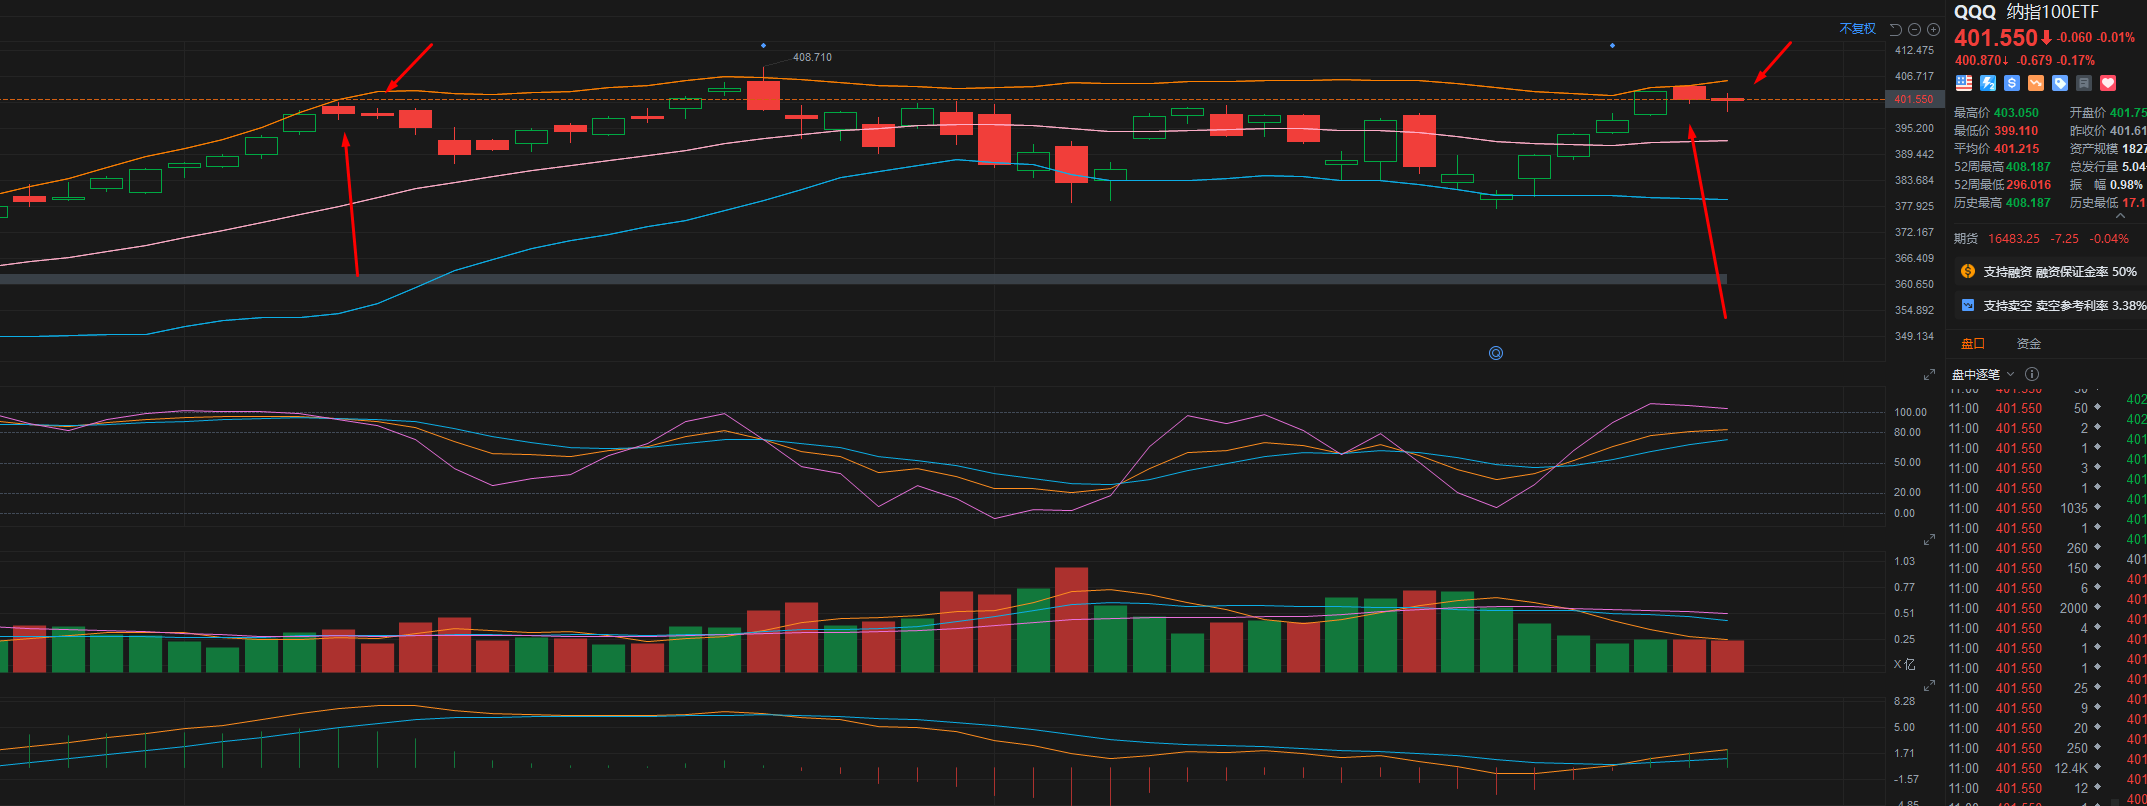Click the 平均价 401.215 value

(x=2016, y=149)
